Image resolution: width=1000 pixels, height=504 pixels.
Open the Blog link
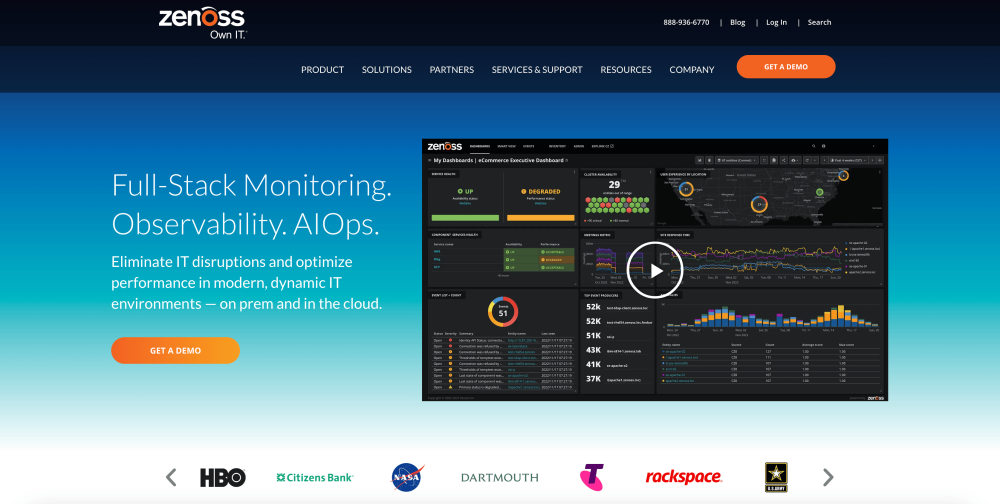(x=738, y=22)
